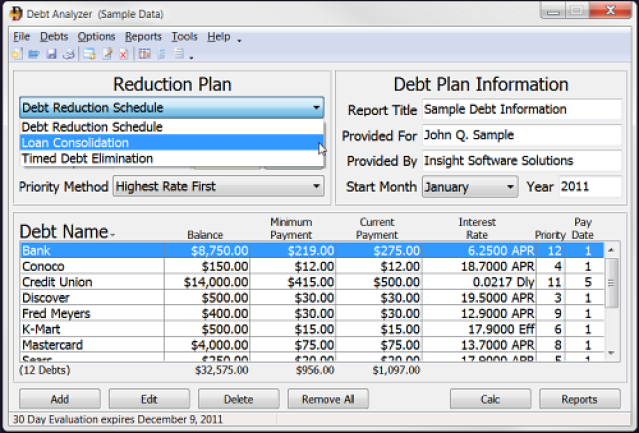Click the Save floppy disk icon
This screenshot has height=433, width=639.
[x=51, y=54]
